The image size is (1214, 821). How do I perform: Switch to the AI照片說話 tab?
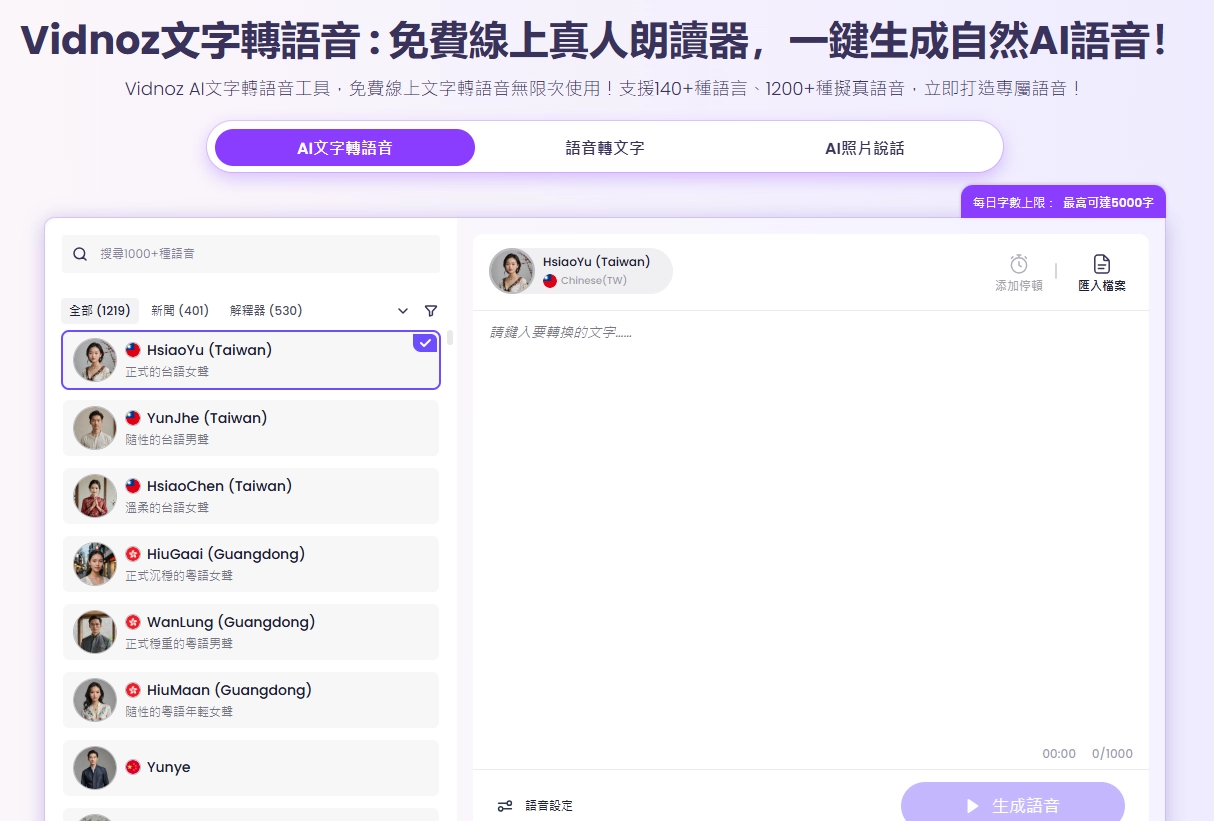pyautogui.click(x=864, y=148)
